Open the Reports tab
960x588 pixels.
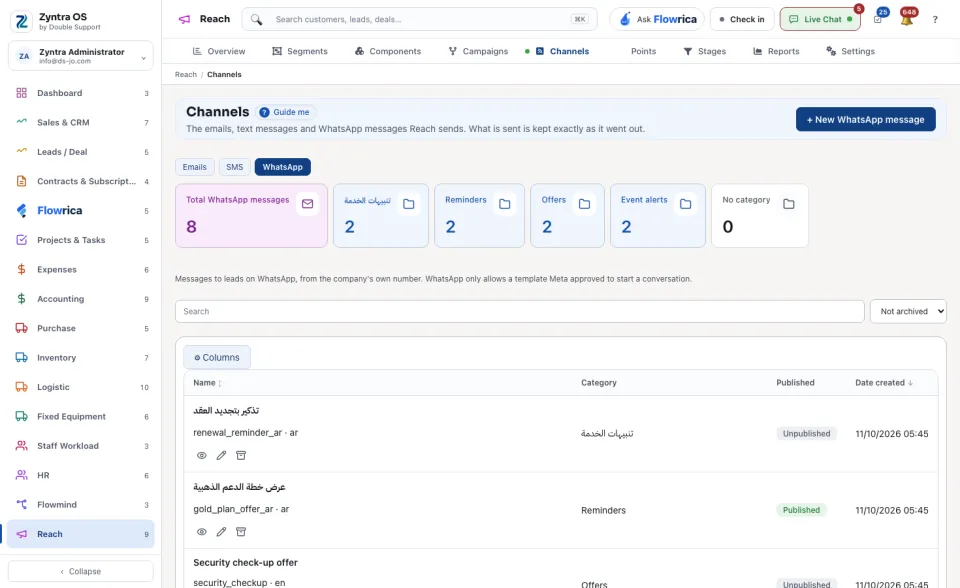coord(776,51)
